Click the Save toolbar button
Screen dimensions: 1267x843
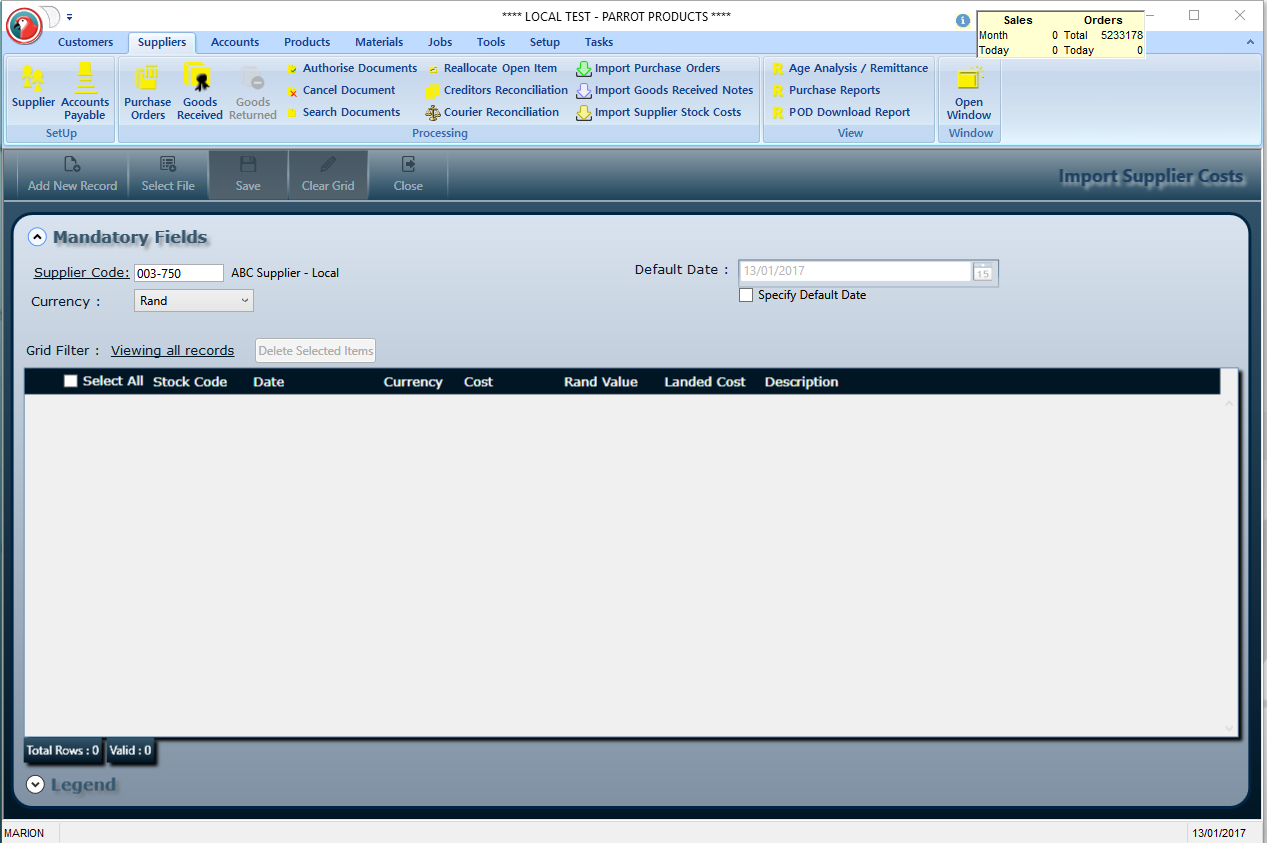(x=248, y=175)
